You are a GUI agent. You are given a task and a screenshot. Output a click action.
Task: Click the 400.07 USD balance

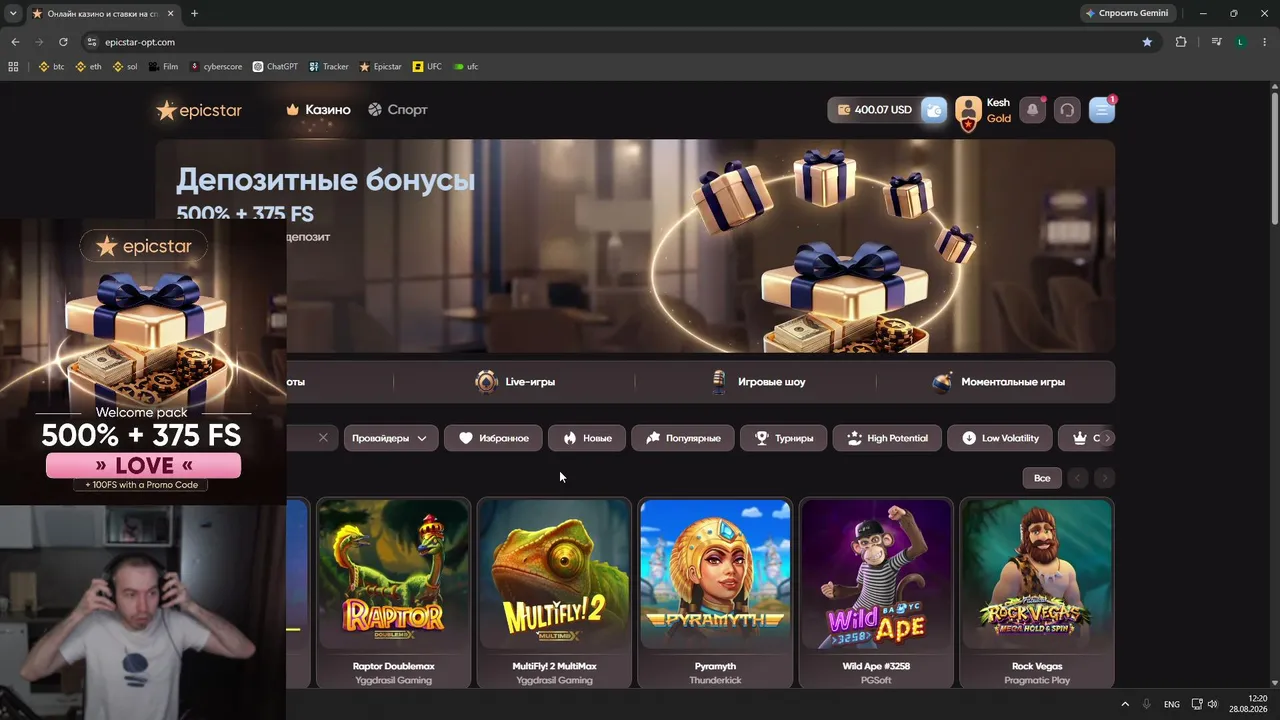pos(874,110)
